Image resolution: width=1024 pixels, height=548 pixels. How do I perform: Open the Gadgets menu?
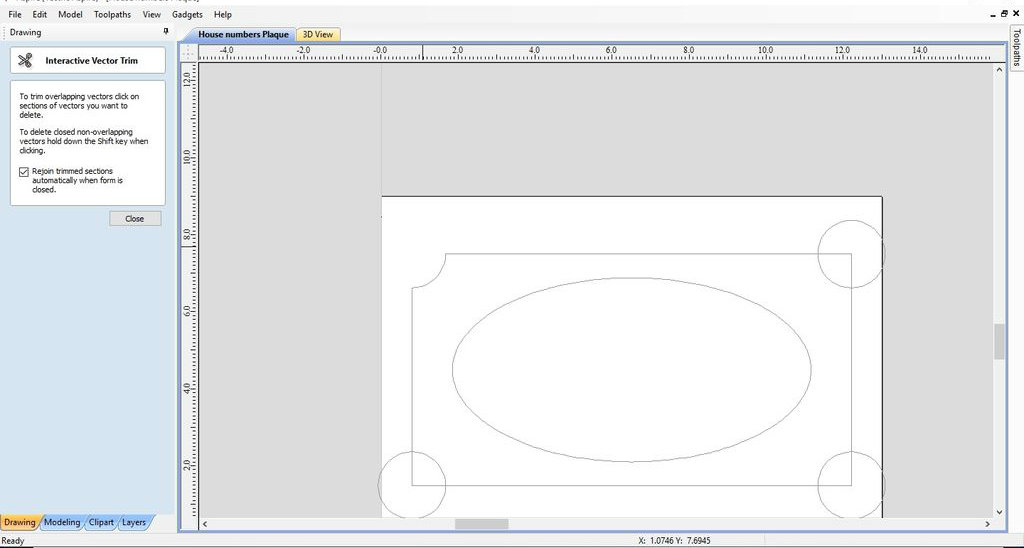coord(187,14)
